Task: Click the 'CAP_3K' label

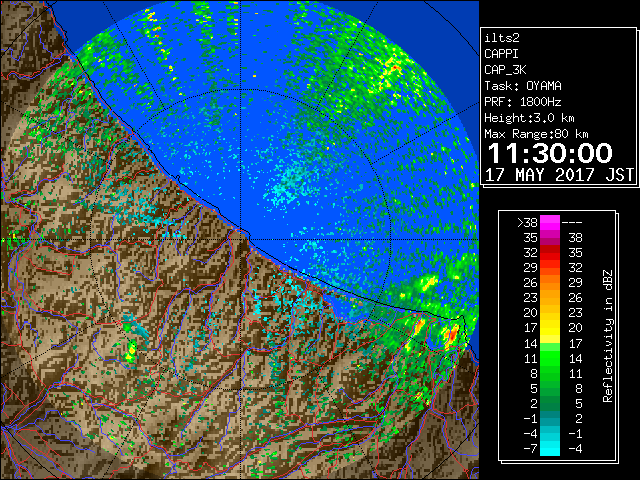Action: pyautogui.click(x=505, y=70)
